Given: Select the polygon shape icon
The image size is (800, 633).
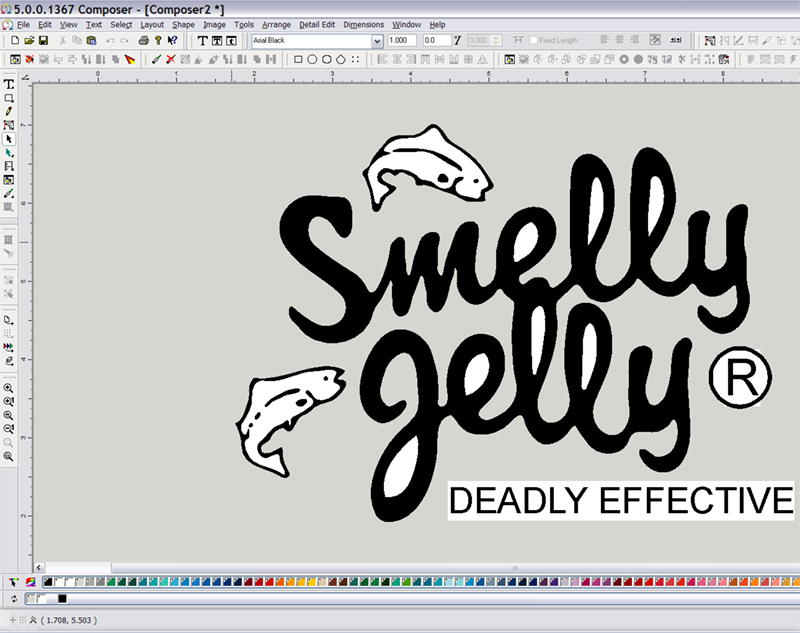Looking at the screenshot, I should (x=341, y=60).
